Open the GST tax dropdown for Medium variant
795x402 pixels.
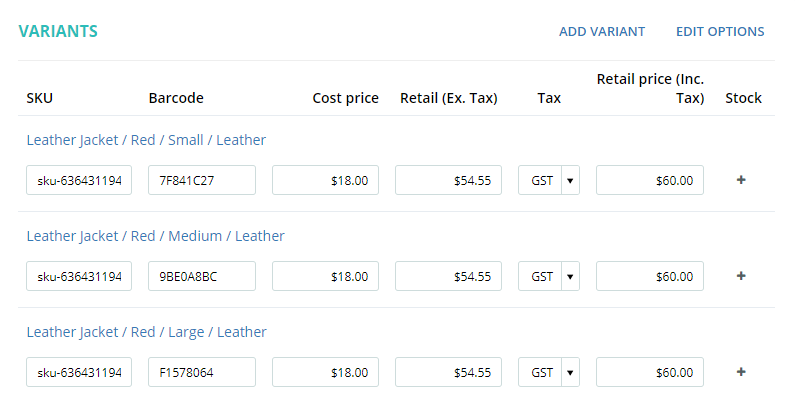coord(549,276)
